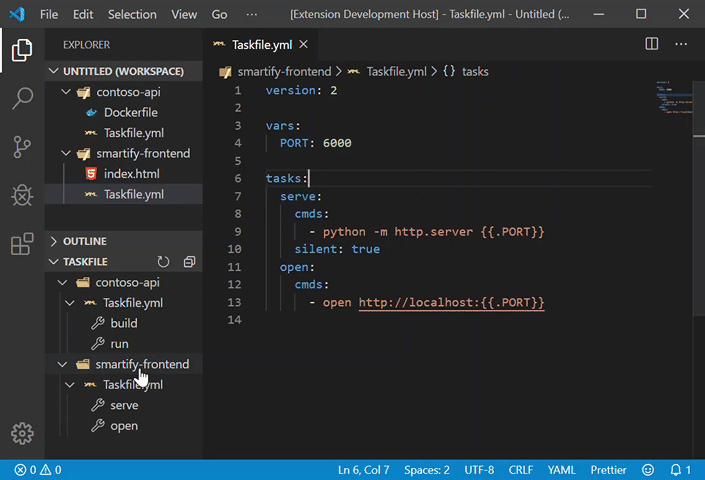Screen dimensions: 705x480
Task: Open the File menu
Action: [49, 14]
